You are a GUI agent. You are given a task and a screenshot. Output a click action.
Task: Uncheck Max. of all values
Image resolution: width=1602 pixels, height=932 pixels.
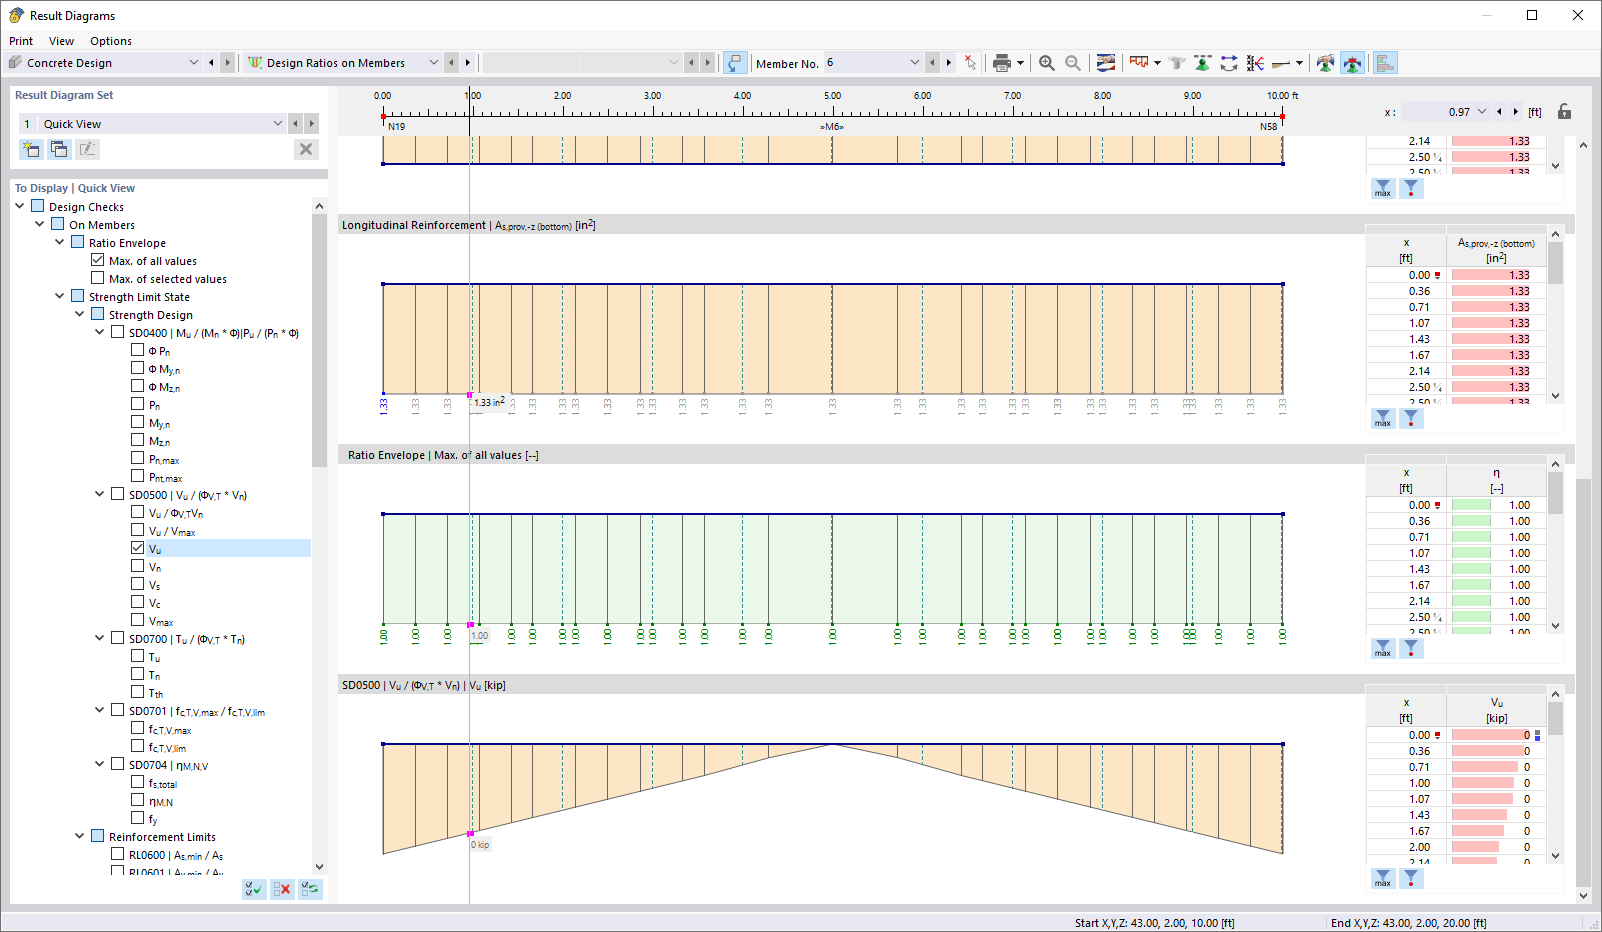tap(98, 260)
